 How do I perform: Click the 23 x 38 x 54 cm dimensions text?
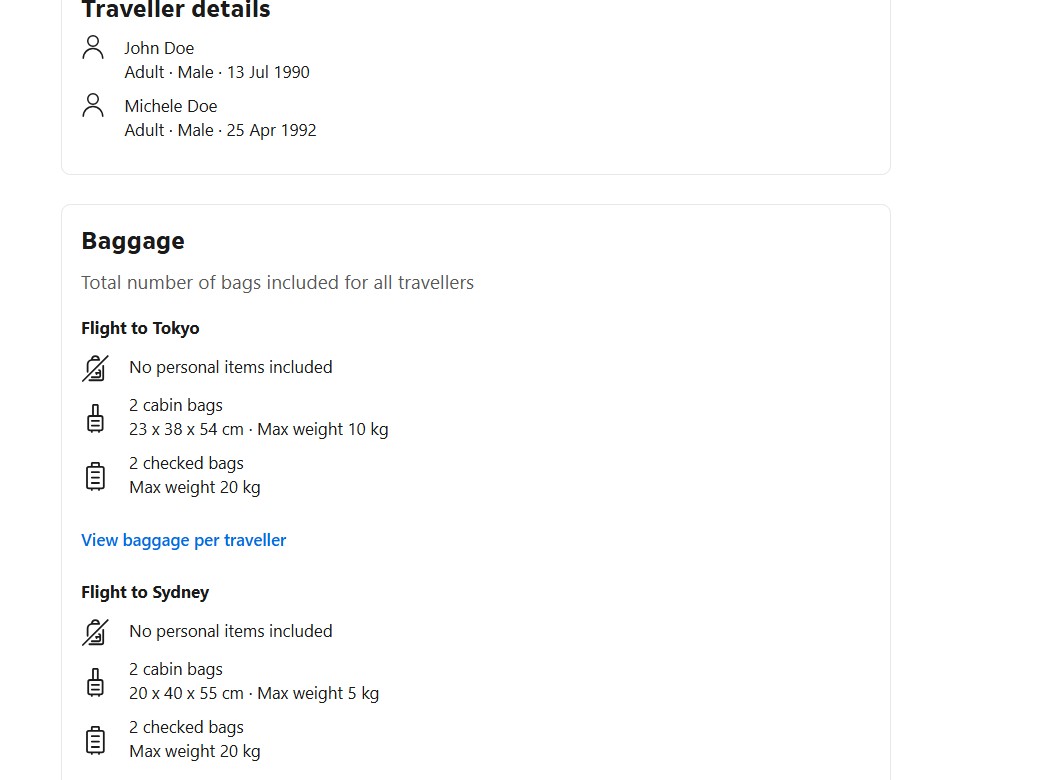pyautogui.click(x=187, y=430)
